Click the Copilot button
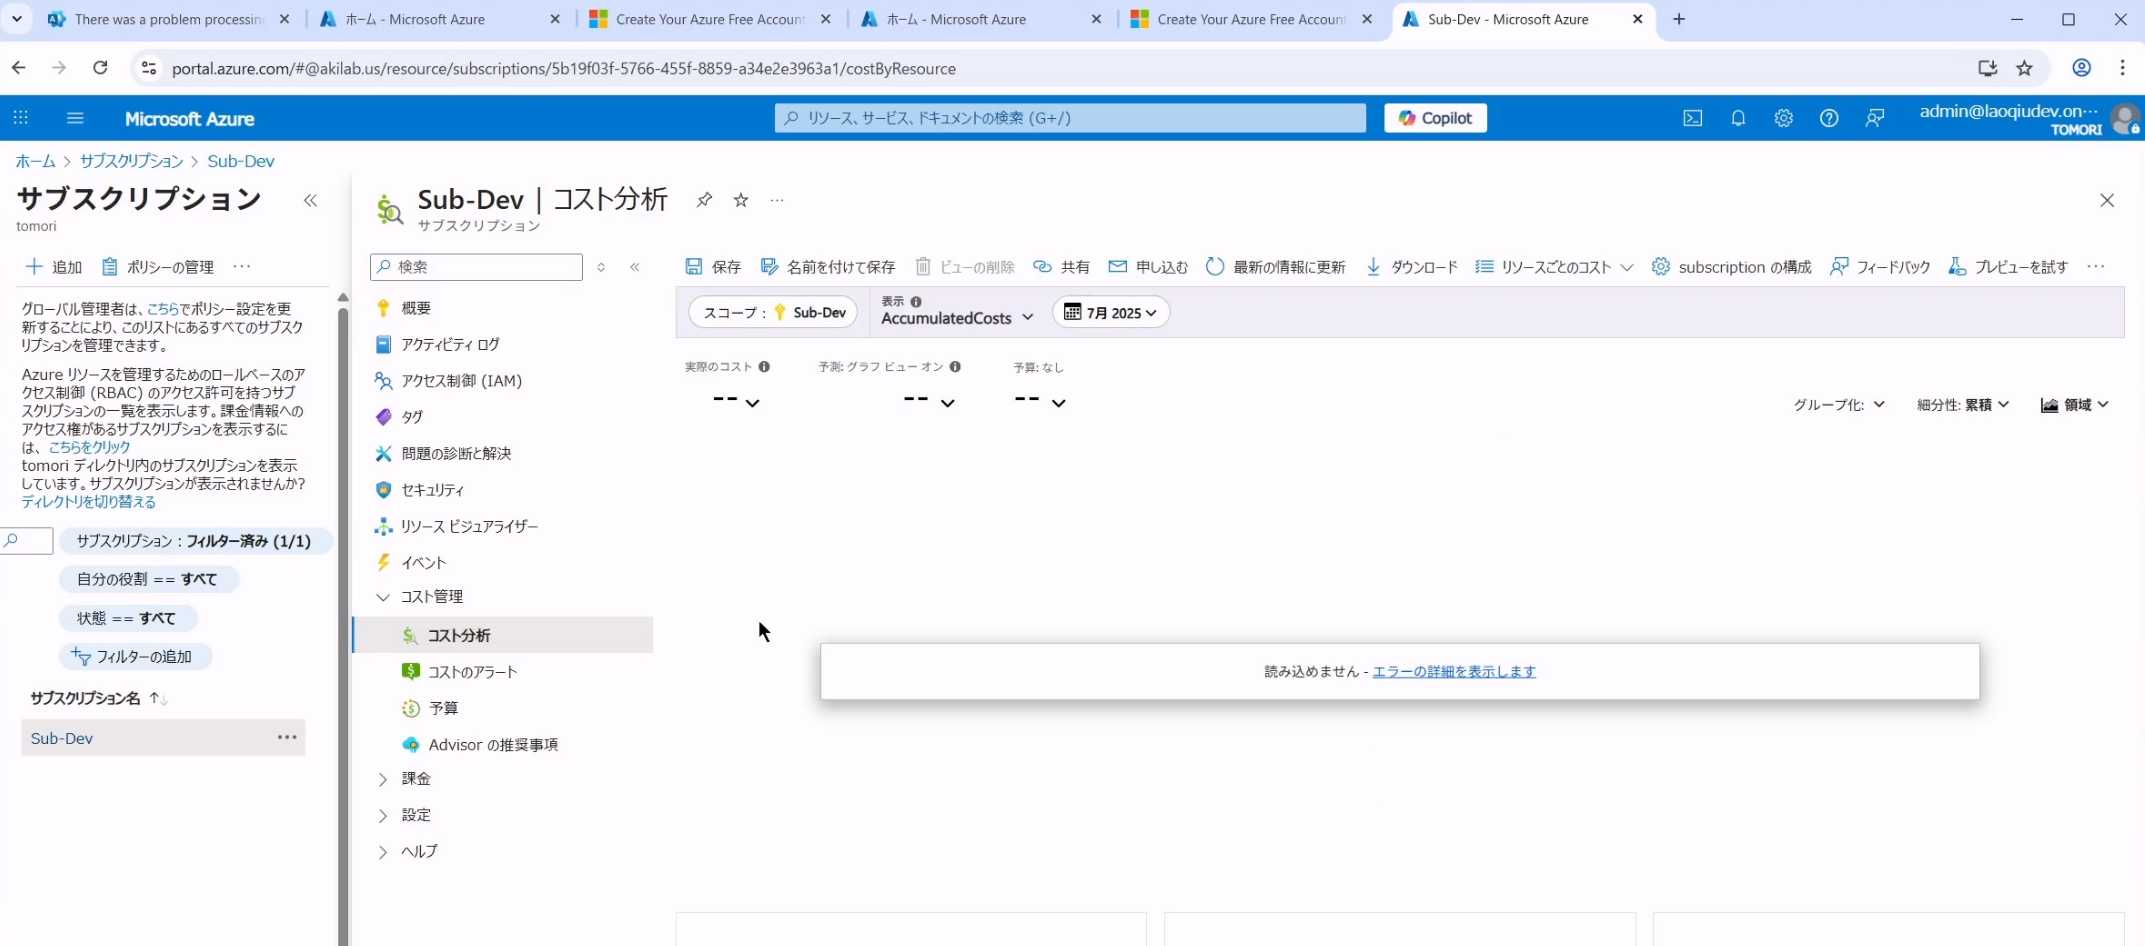Image resolution: width=2145 pixels, height=946 pixels. coord(1435,118)
